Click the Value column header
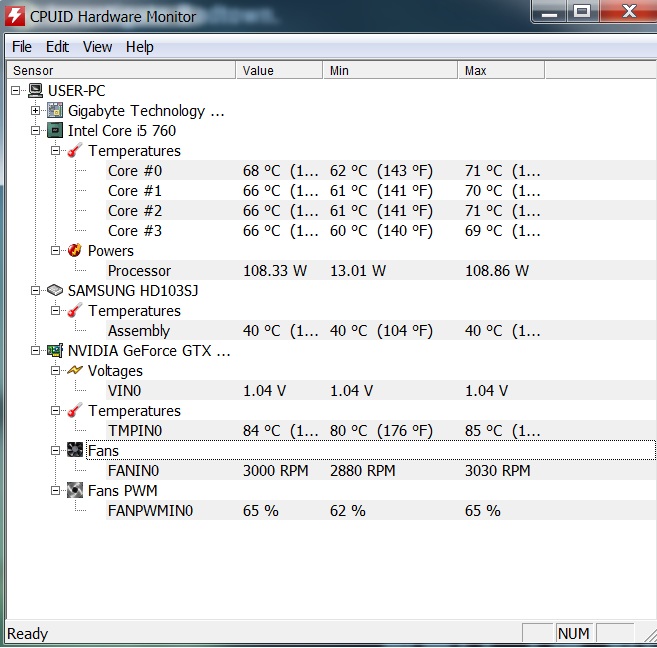 [280, 71]
